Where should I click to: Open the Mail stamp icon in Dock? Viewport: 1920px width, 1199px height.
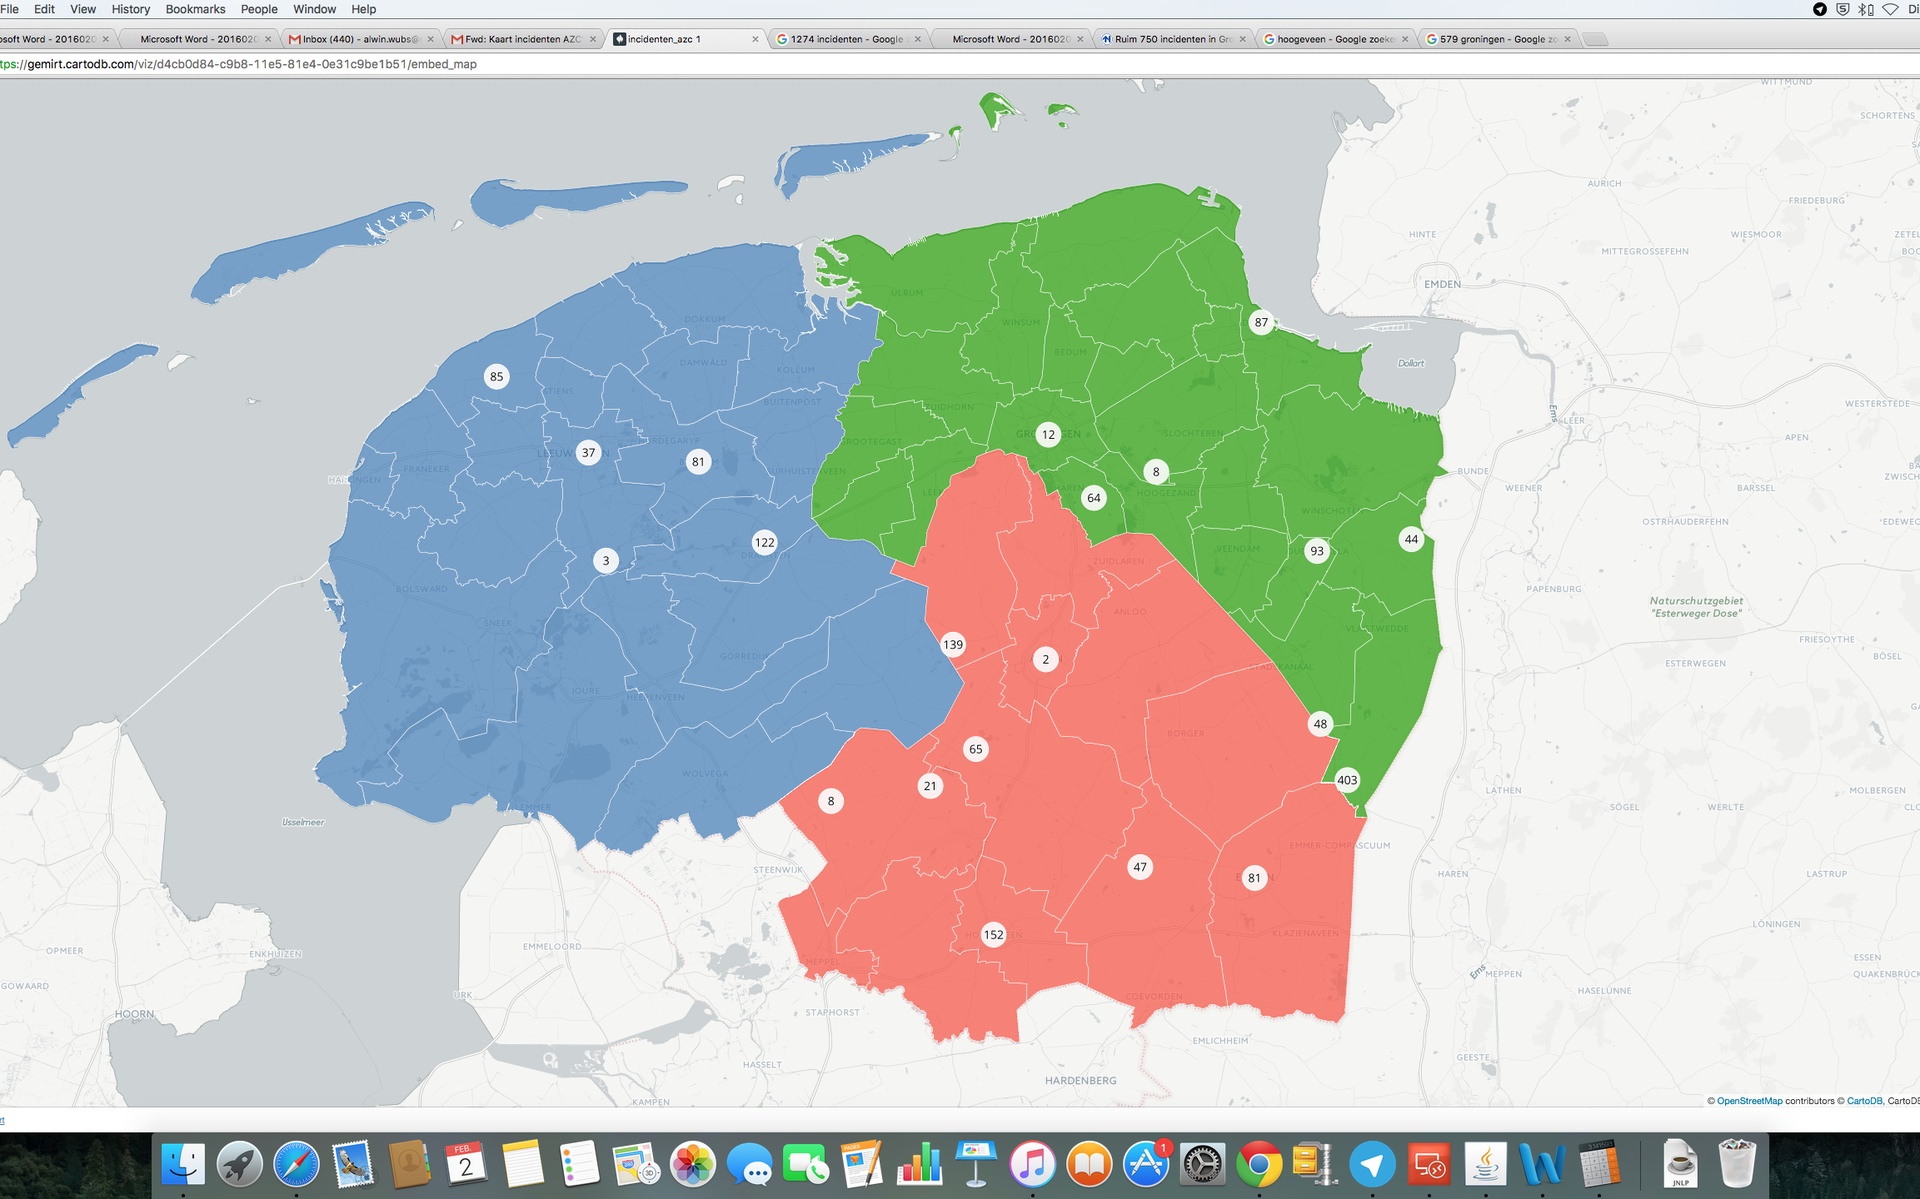pyautogui.click(x=353, y=1164)
